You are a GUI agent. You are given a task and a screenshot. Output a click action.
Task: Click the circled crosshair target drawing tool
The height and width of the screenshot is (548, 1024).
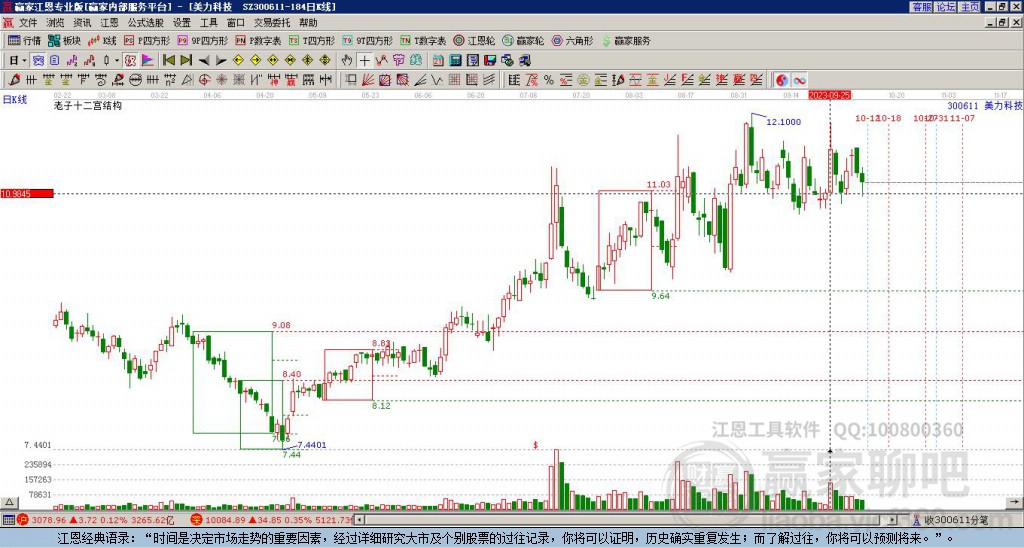tap(203, 80)
